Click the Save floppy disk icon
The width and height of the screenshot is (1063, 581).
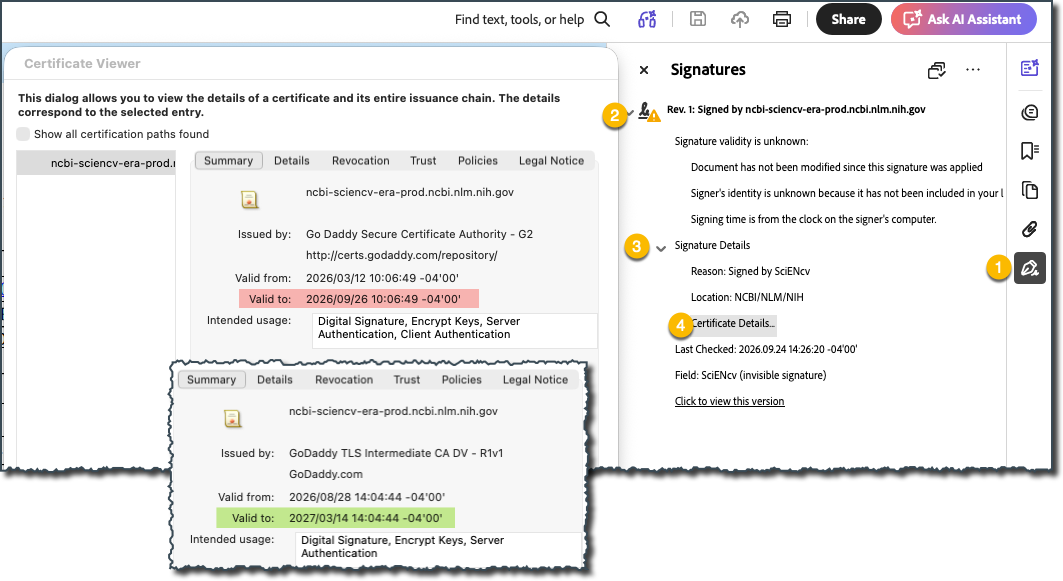point(698,19)
